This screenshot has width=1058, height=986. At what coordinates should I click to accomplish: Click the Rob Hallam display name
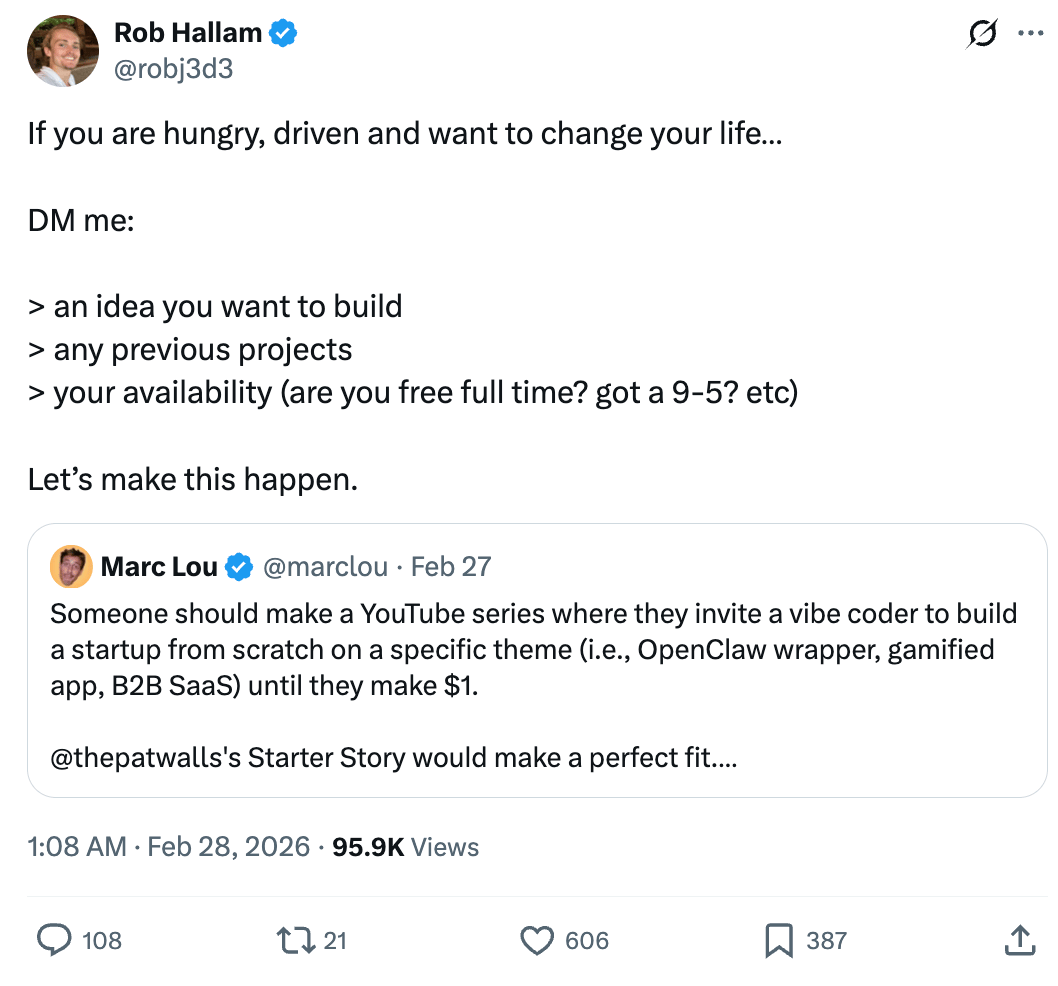[188, 33]
